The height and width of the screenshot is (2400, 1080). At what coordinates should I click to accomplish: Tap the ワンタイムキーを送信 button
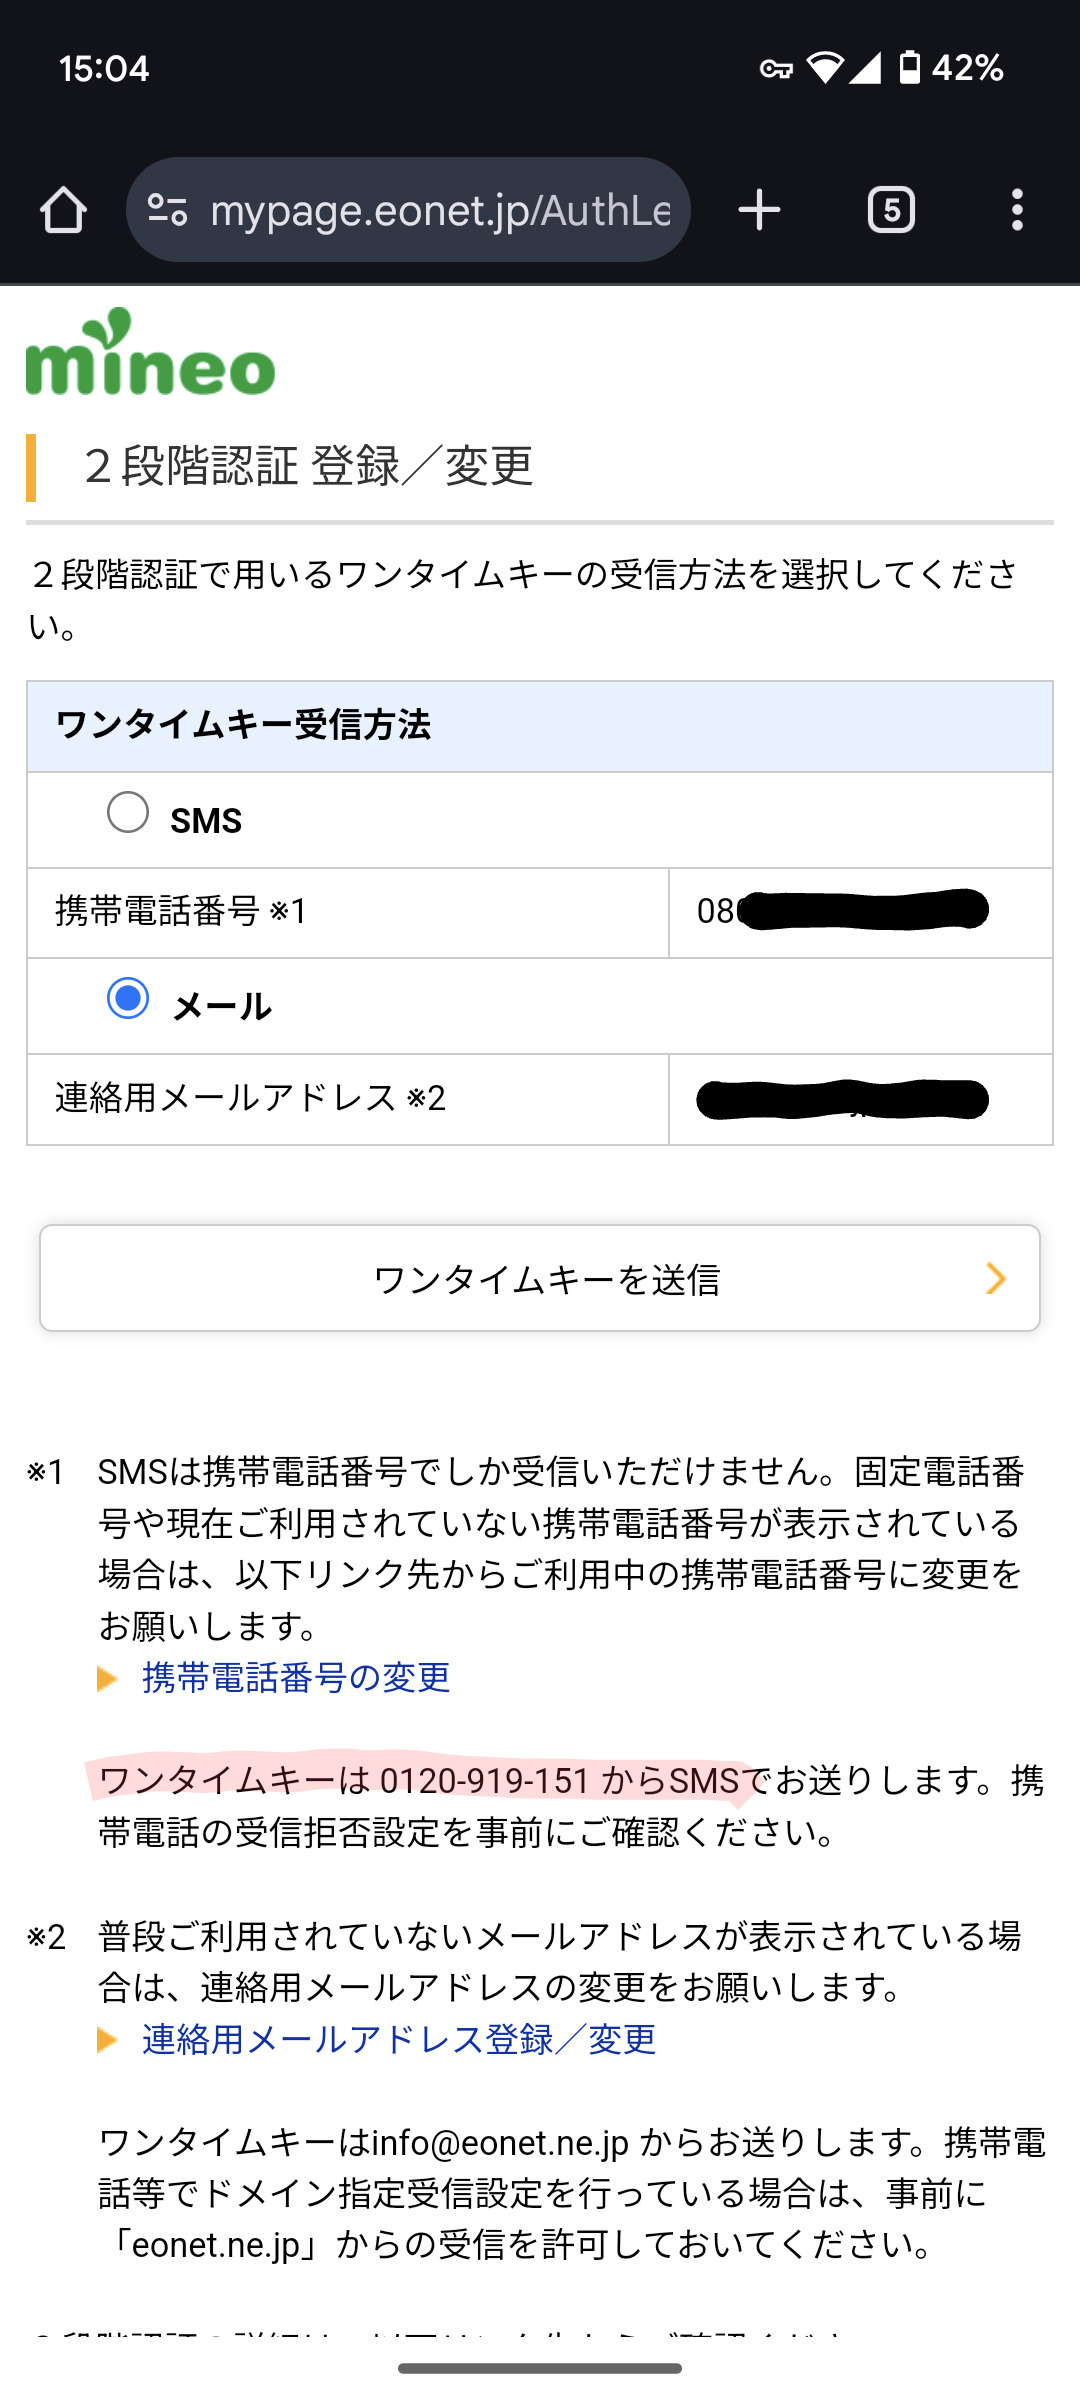(x=540, y=1278)
